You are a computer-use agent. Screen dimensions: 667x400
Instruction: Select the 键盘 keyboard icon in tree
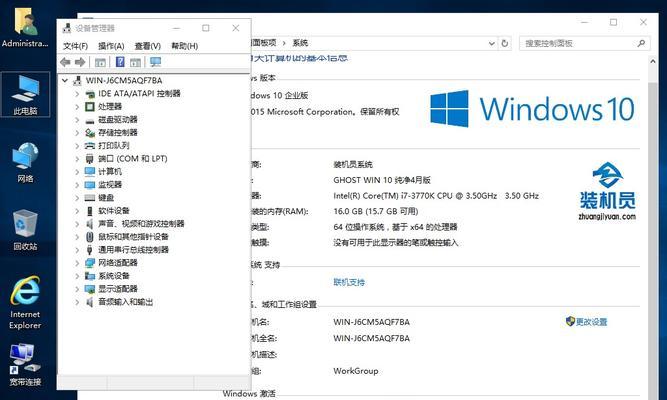90,198
